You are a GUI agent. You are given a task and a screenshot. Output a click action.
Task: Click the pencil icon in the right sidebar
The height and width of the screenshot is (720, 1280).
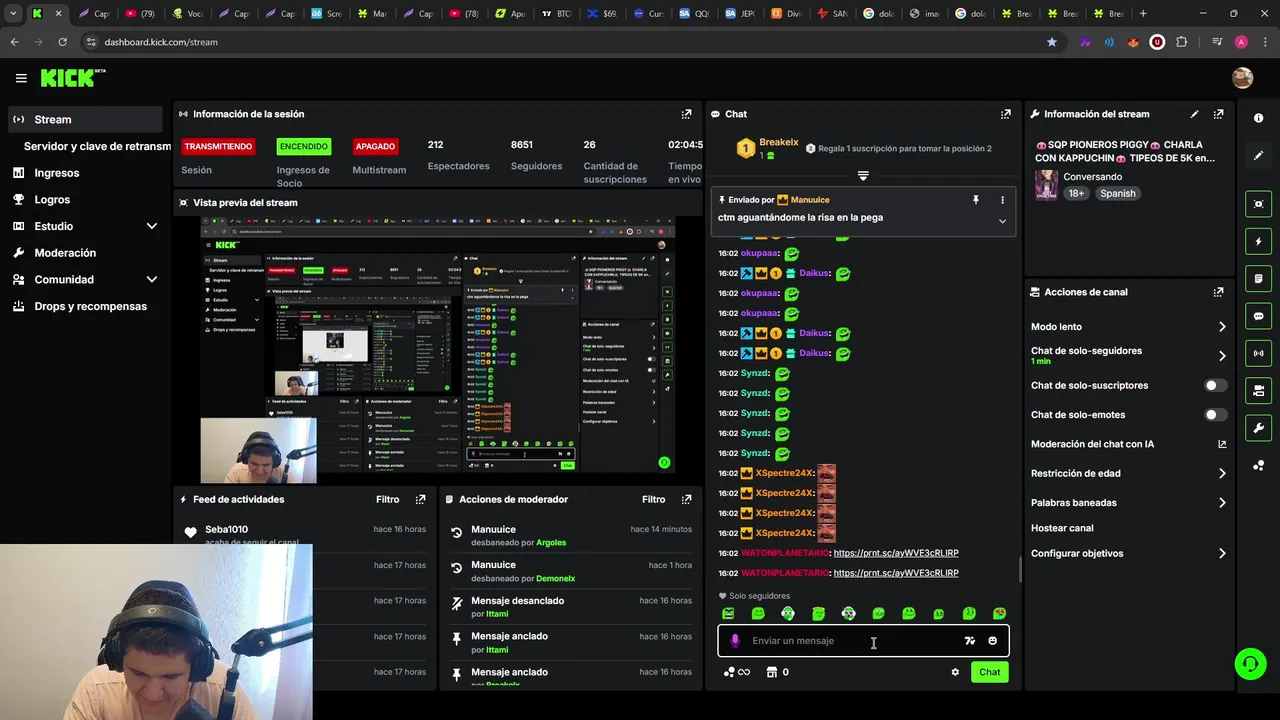pyautogui.click(x=1258, y=155)
